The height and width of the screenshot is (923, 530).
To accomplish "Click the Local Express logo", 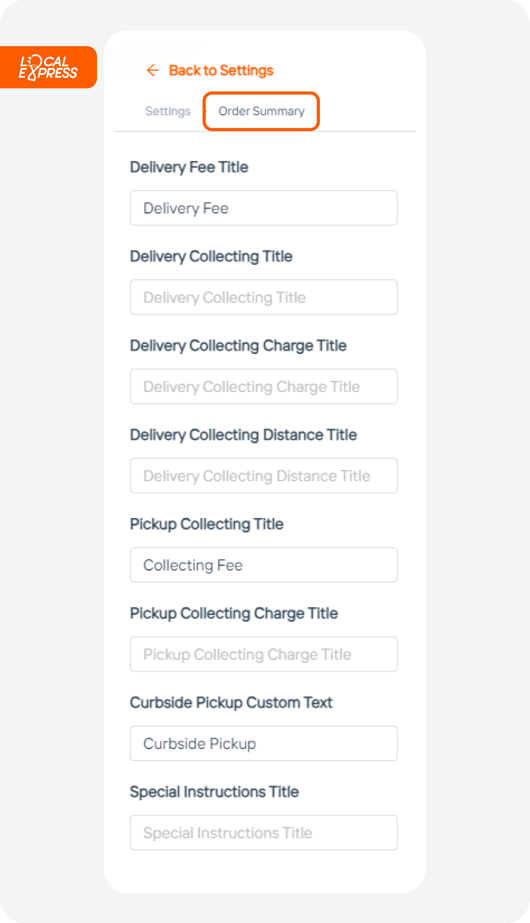I will 48,67.
